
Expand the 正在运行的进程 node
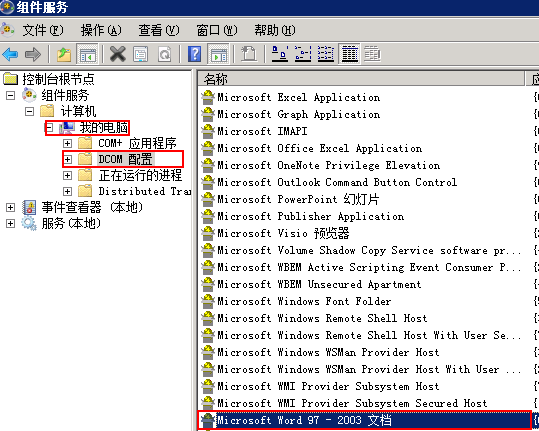(67, 175)
